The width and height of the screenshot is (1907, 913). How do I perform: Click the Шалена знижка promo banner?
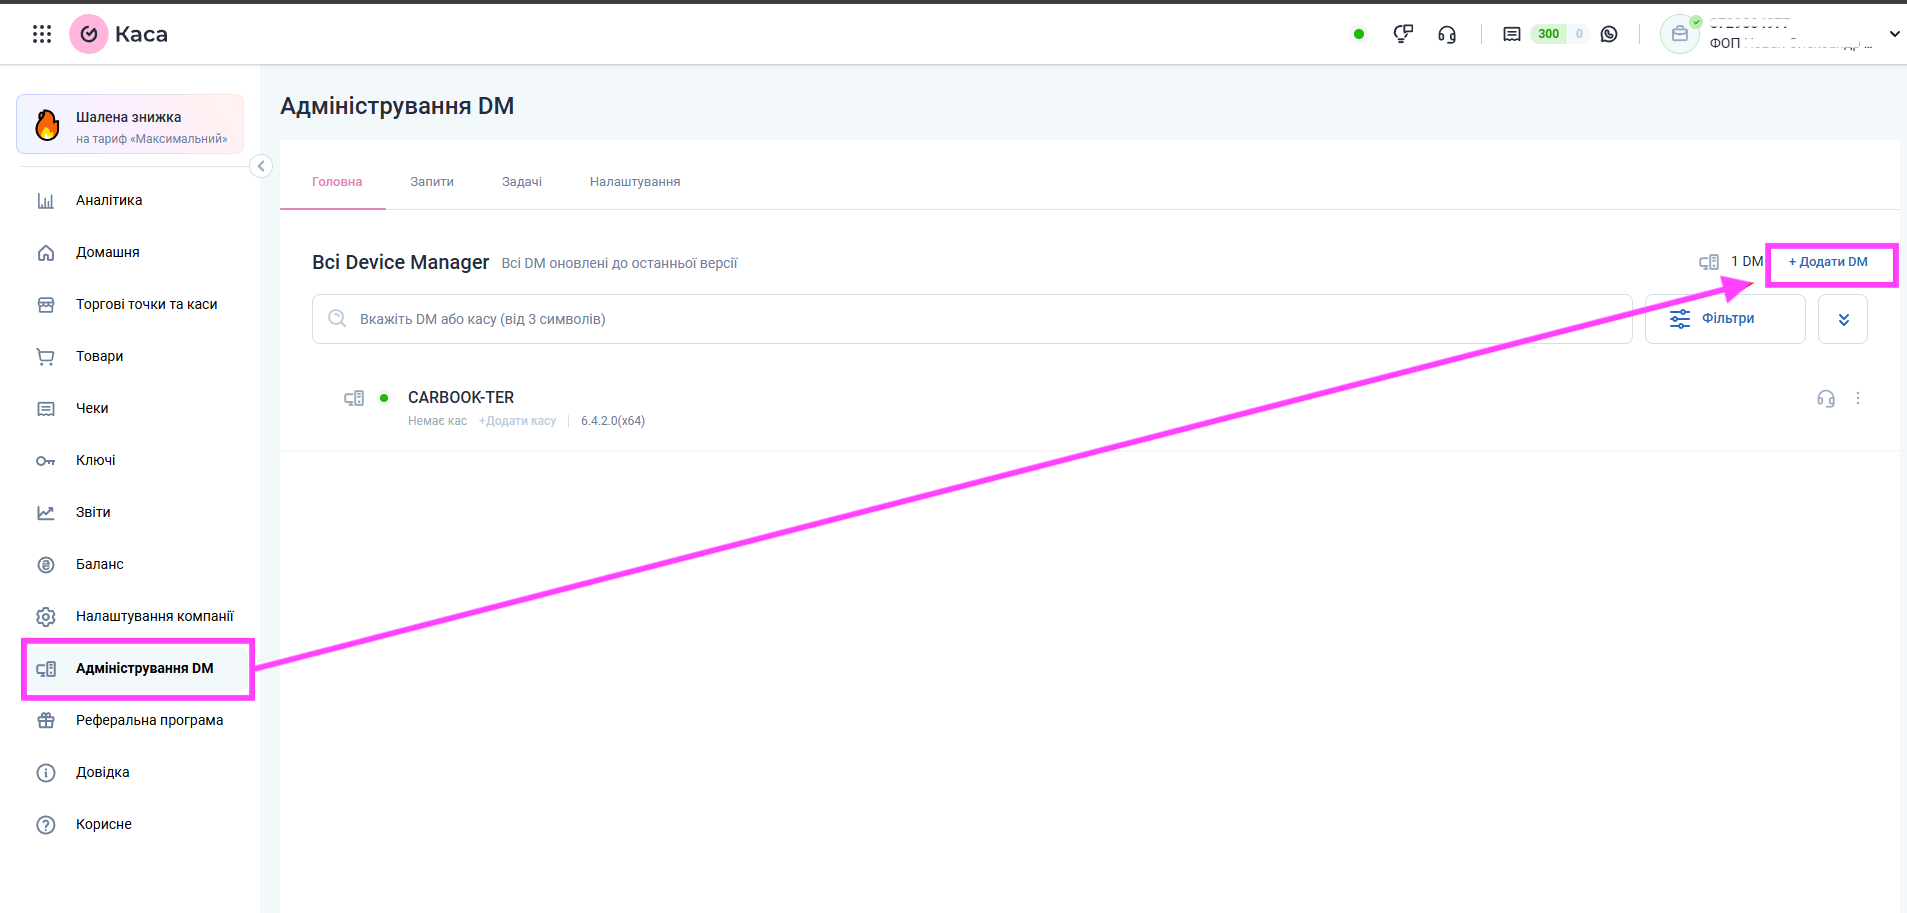(x=130, y=125)
